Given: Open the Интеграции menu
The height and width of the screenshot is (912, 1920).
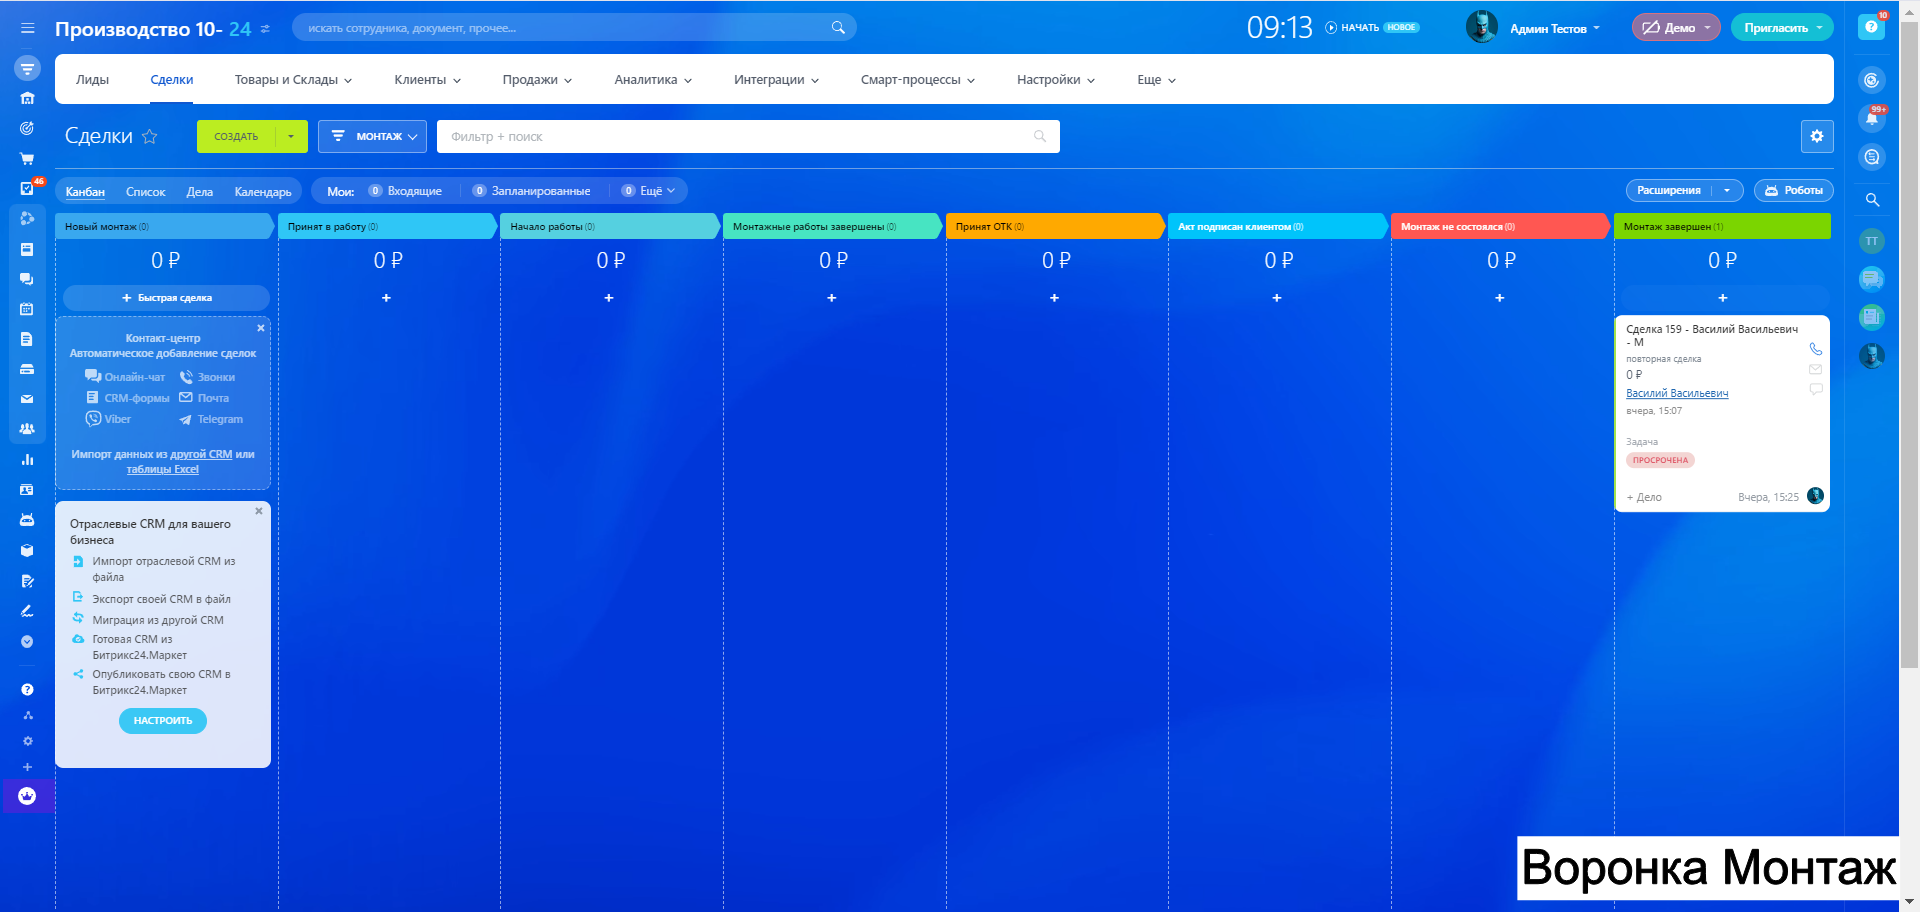Looking at the screenshot, I should point(776,80).
